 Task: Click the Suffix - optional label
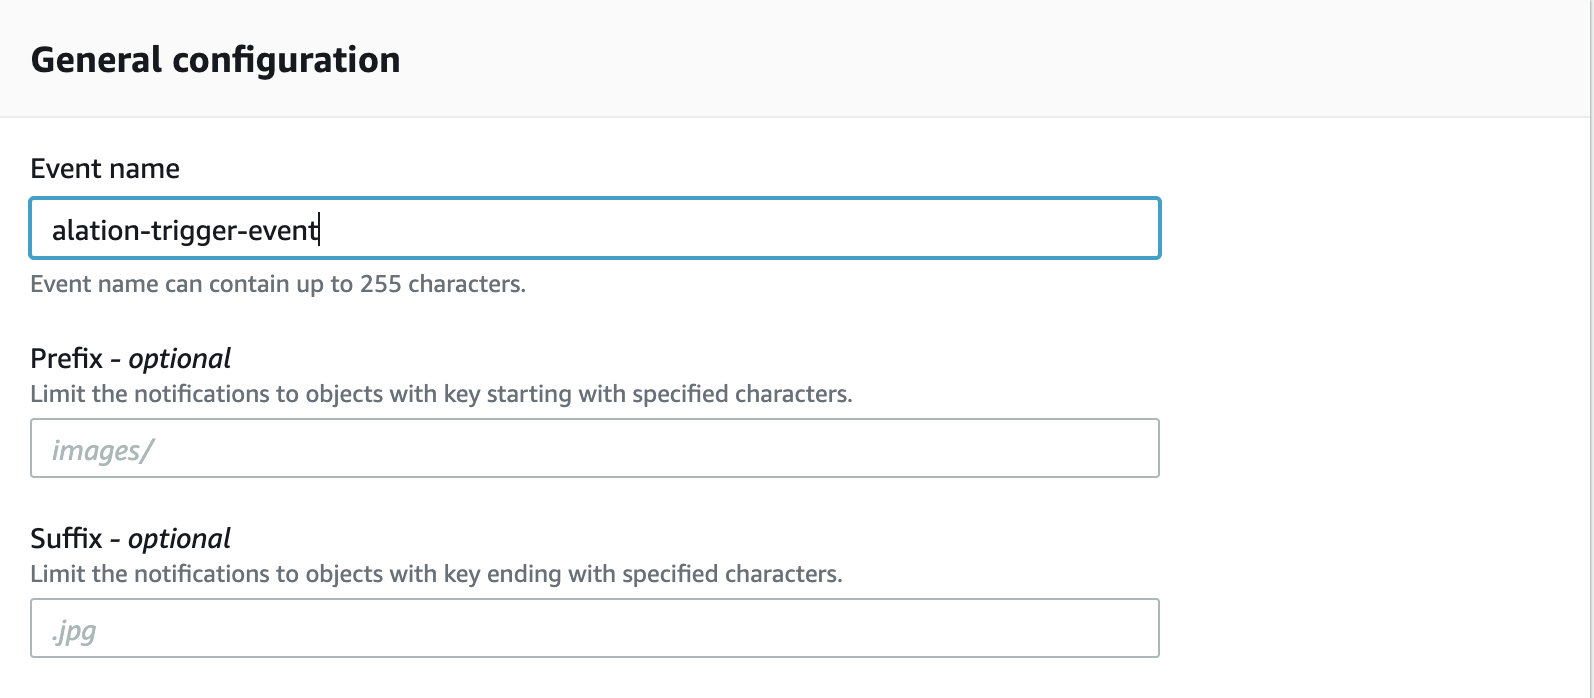click(x=130, y=538)
